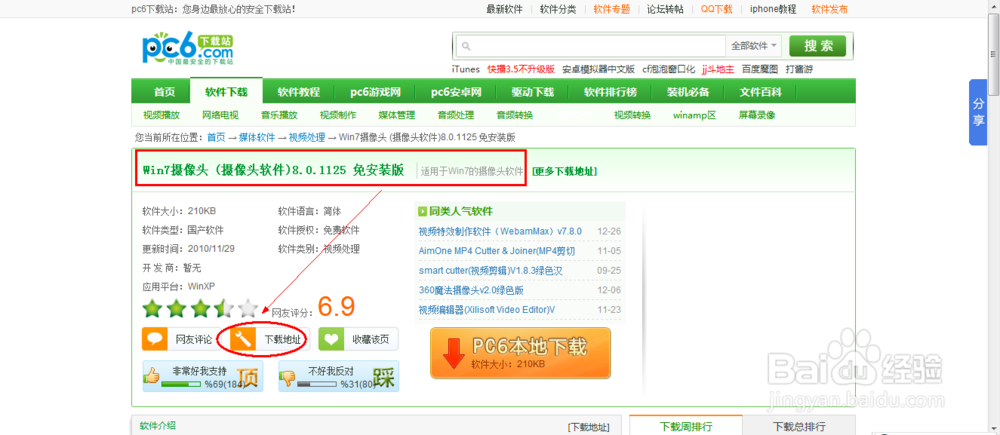This screenshot has width=1000, height=435.
Task: Click iphone教程 in top bar
Action: pyautogui.click(x=773, y=9)
